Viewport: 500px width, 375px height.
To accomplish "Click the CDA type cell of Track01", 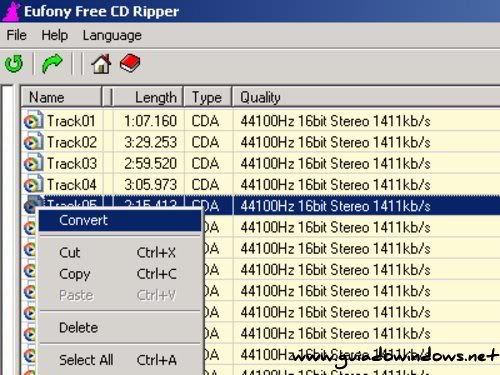I will point(205,121).
